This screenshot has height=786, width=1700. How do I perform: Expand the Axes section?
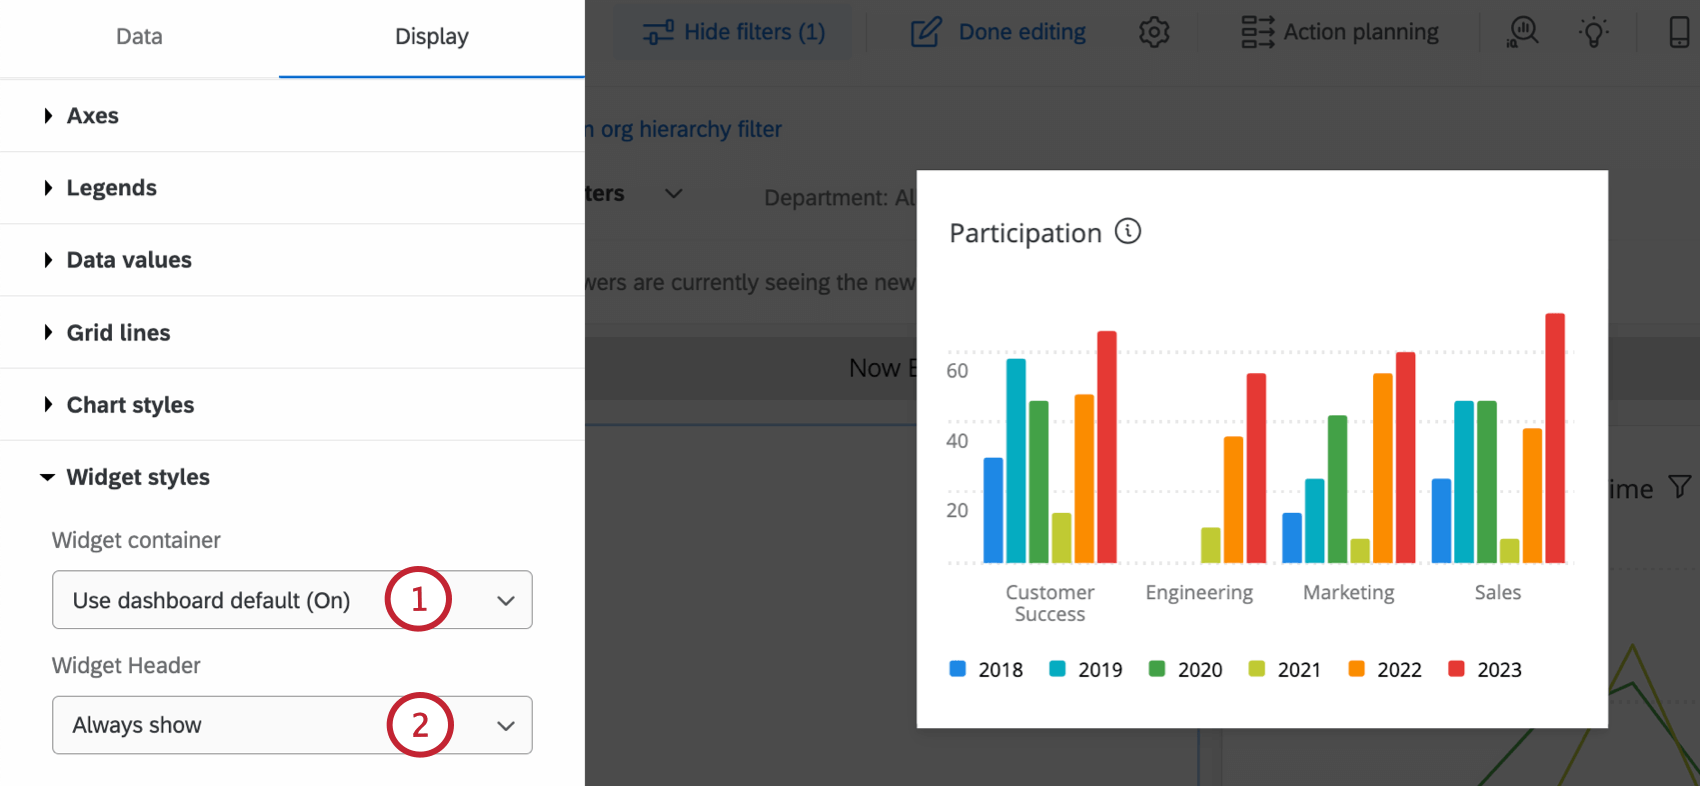click(93, 116)
